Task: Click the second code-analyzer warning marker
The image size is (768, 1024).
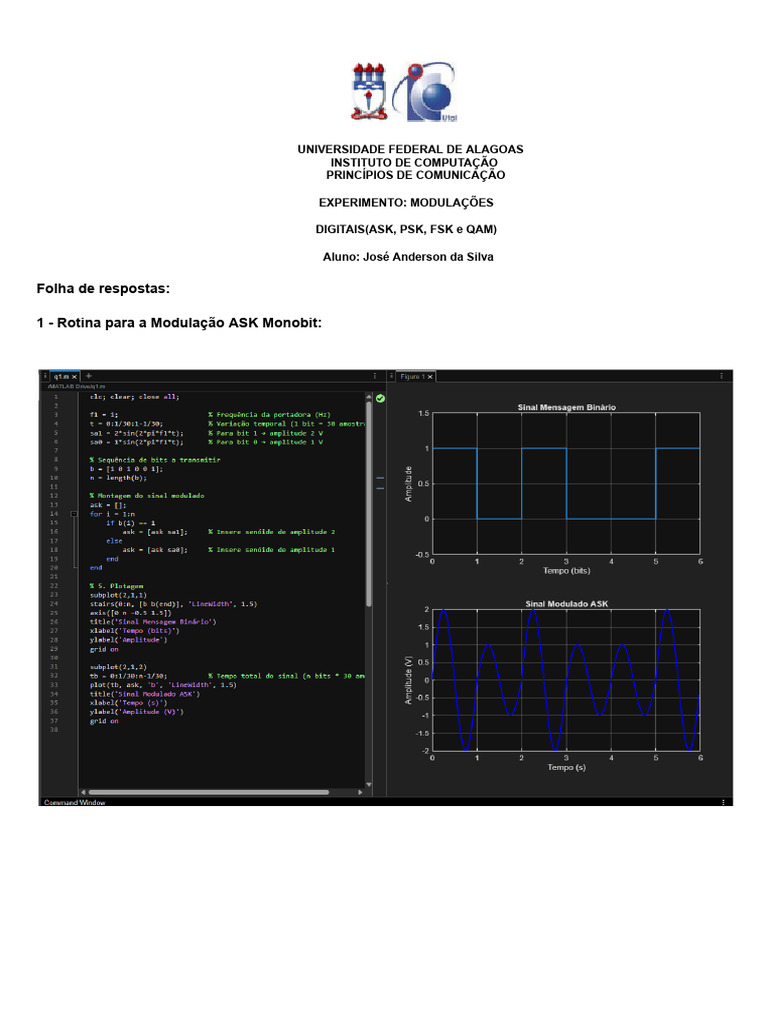Action: tap(380, 488)
